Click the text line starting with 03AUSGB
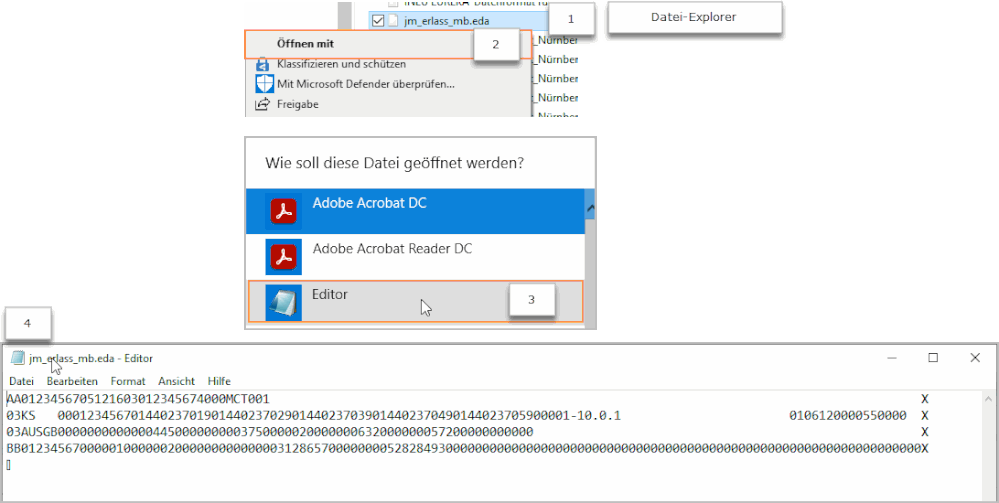The height and width of the screenshot is (503, 999). click(x=270, y=433)
